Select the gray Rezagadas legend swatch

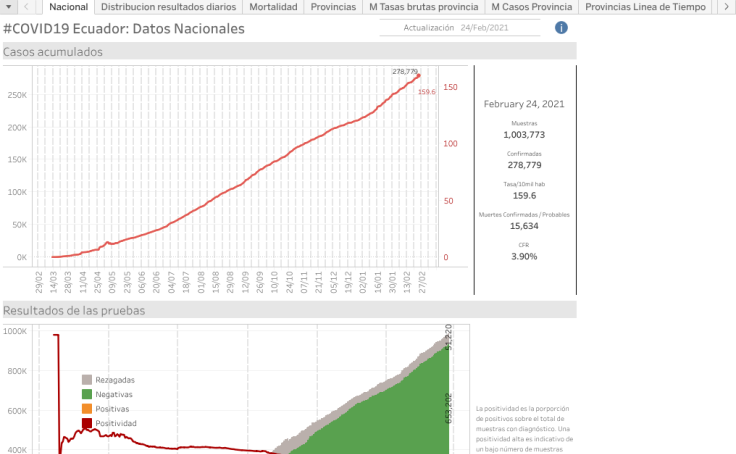(87, 380)
